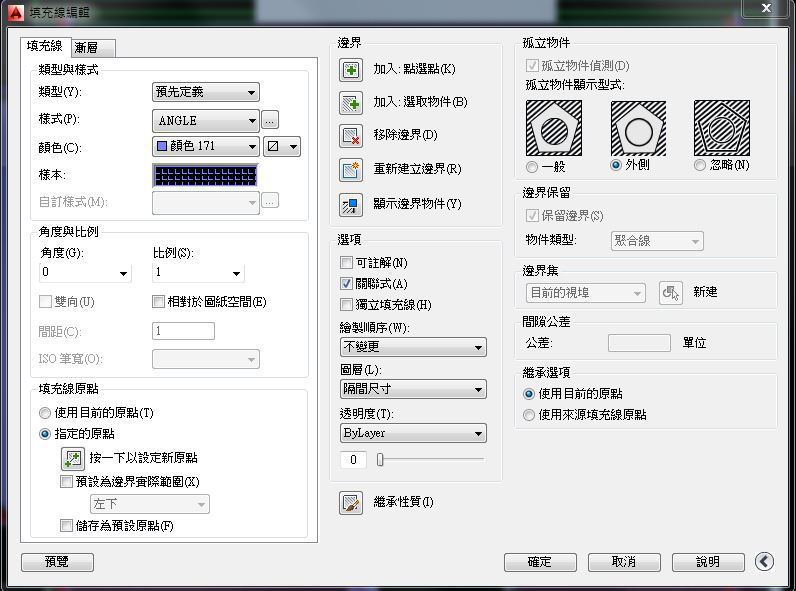Choose the 一般 island style thumbnail

pos(554,128)
